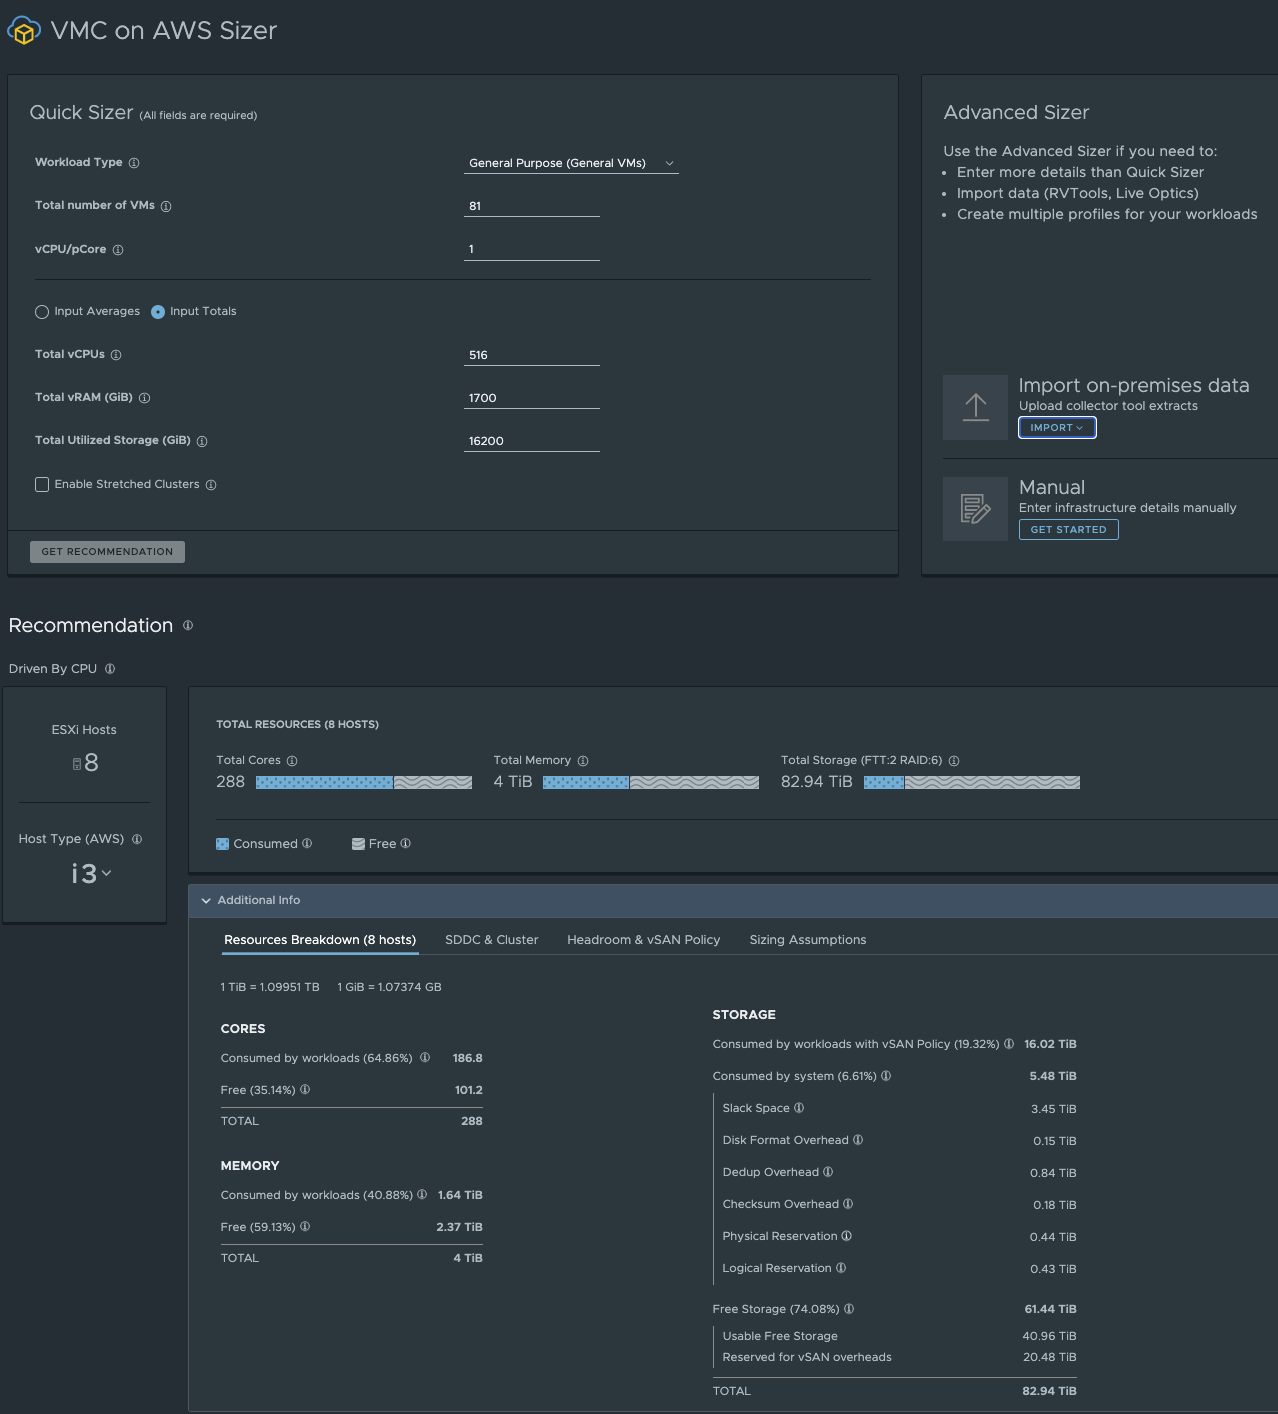
Task: Switch to the Sizing Assumptions tab
Action: tap(808, 940)
